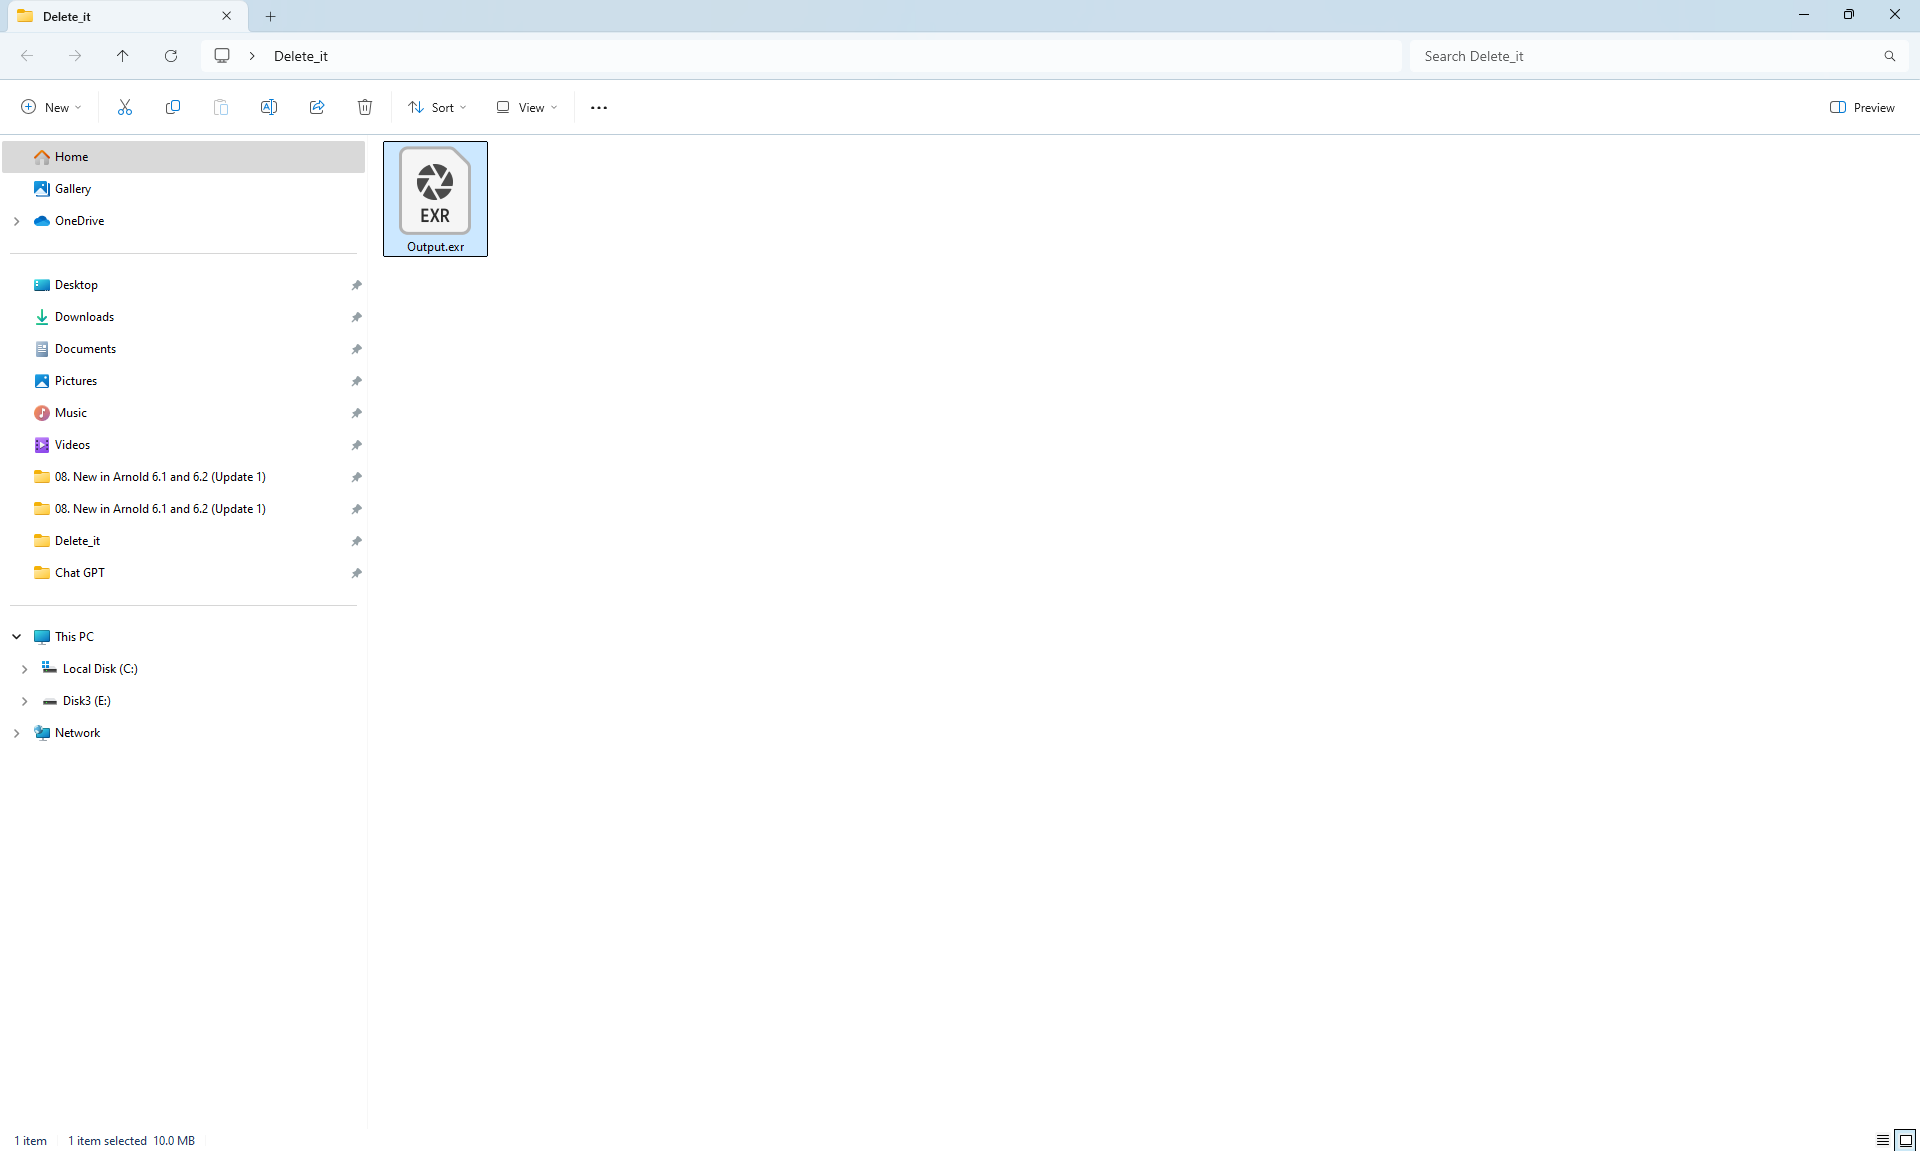Screen dimensions: 1920x1151
Task: Click the Share icon in toolbar
Action: pos(317,107)
